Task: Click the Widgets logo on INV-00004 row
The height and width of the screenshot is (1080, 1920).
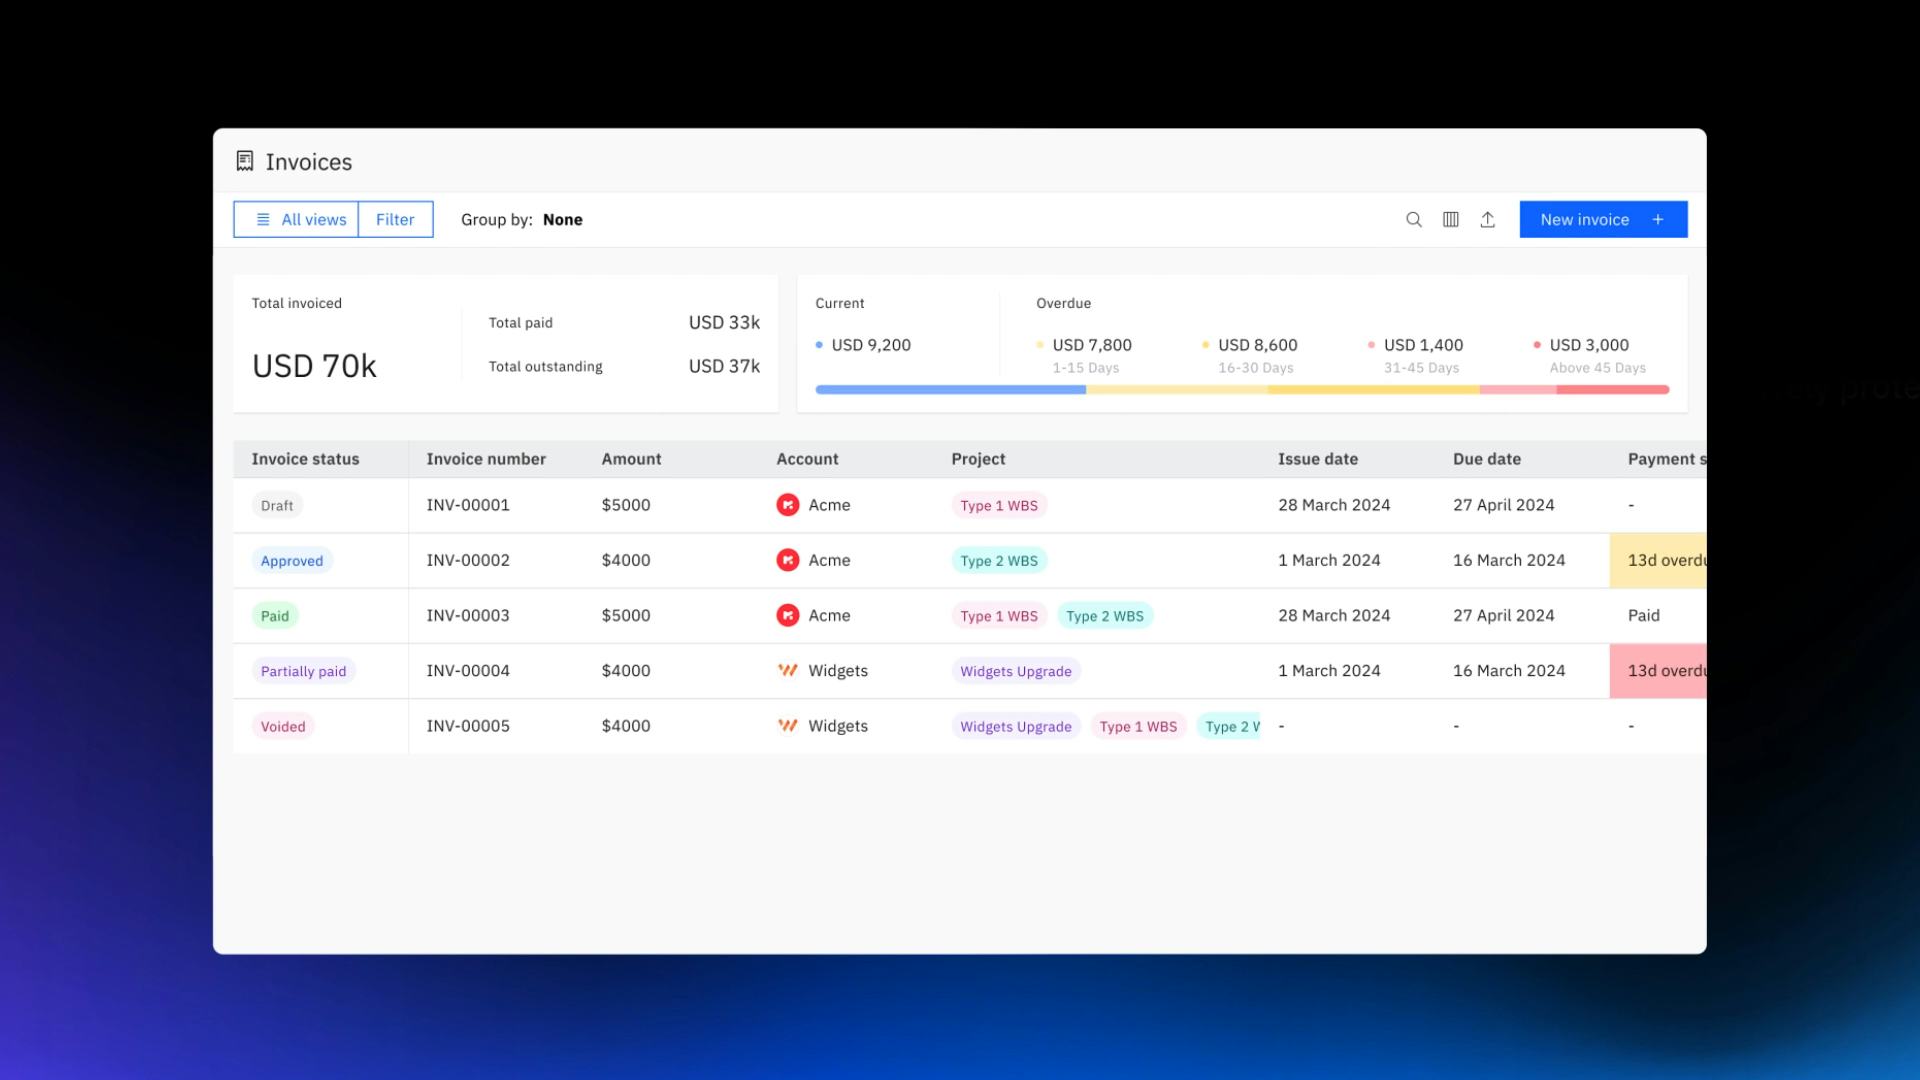Action: 788,671
